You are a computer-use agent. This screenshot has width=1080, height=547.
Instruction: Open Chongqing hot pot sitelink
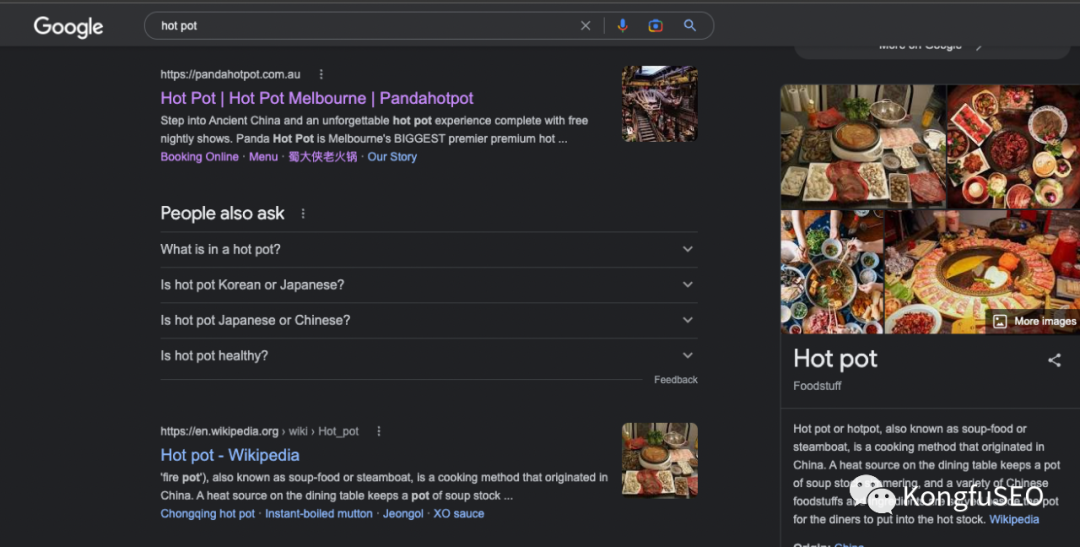(x=207, y=513)
